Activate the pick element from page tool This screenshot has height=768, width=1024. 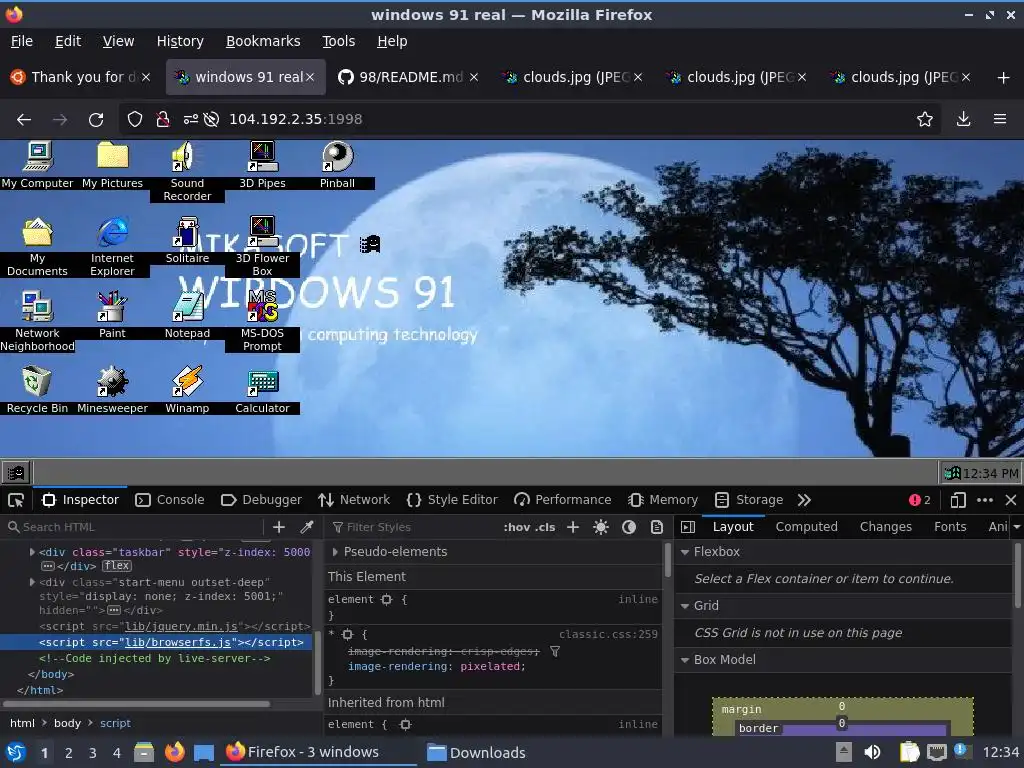[16, 500]
